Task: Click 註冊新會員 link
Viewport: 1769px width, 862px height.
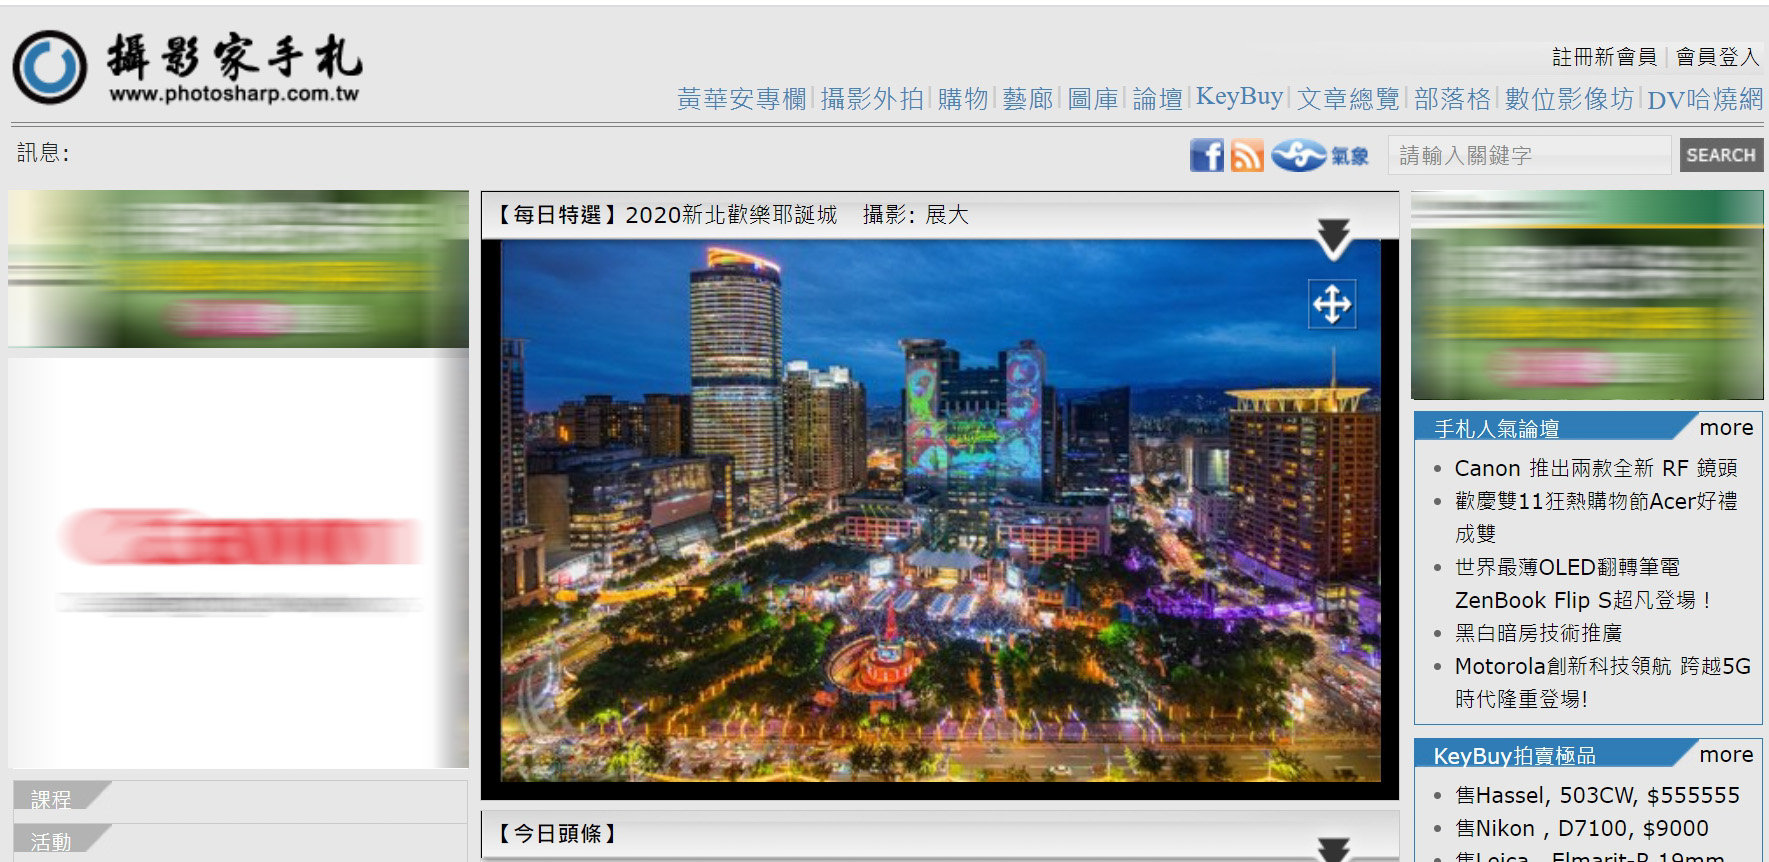Action: 1603,57
